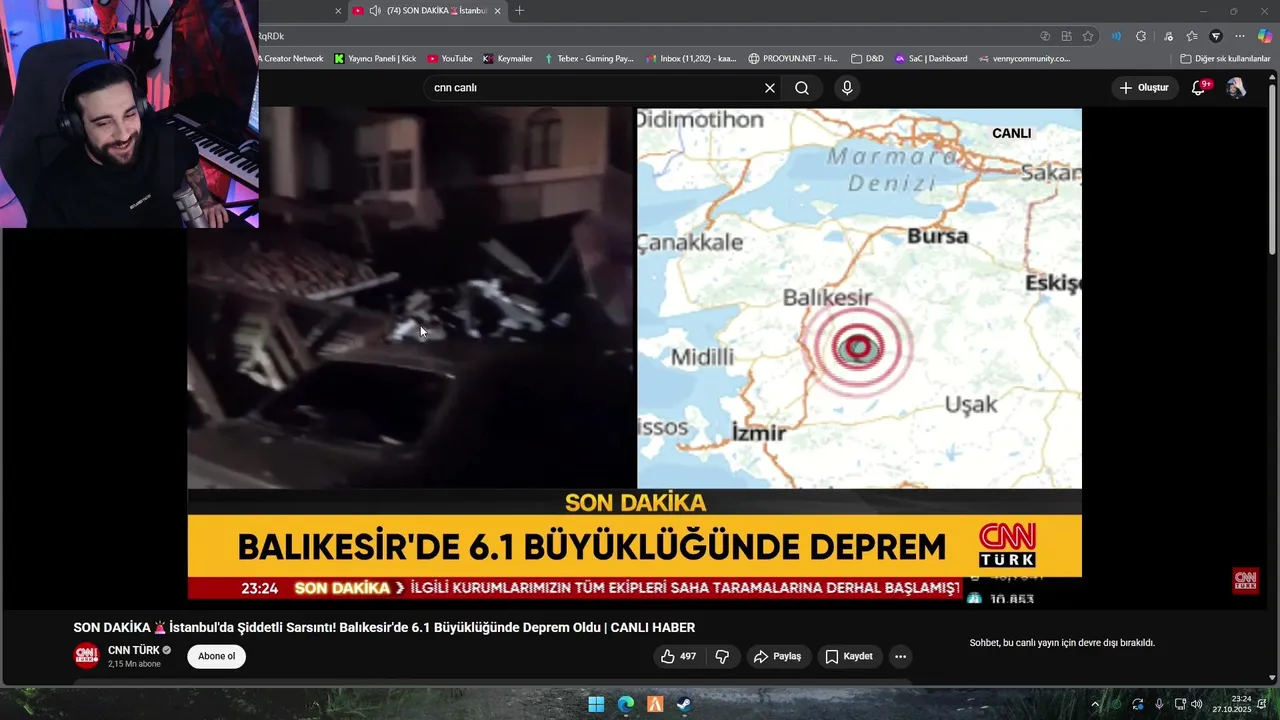The width and height of the screenshot is (1280, 720).
Task: Share the video via Paylaş button
Action: tap(777, 657)
